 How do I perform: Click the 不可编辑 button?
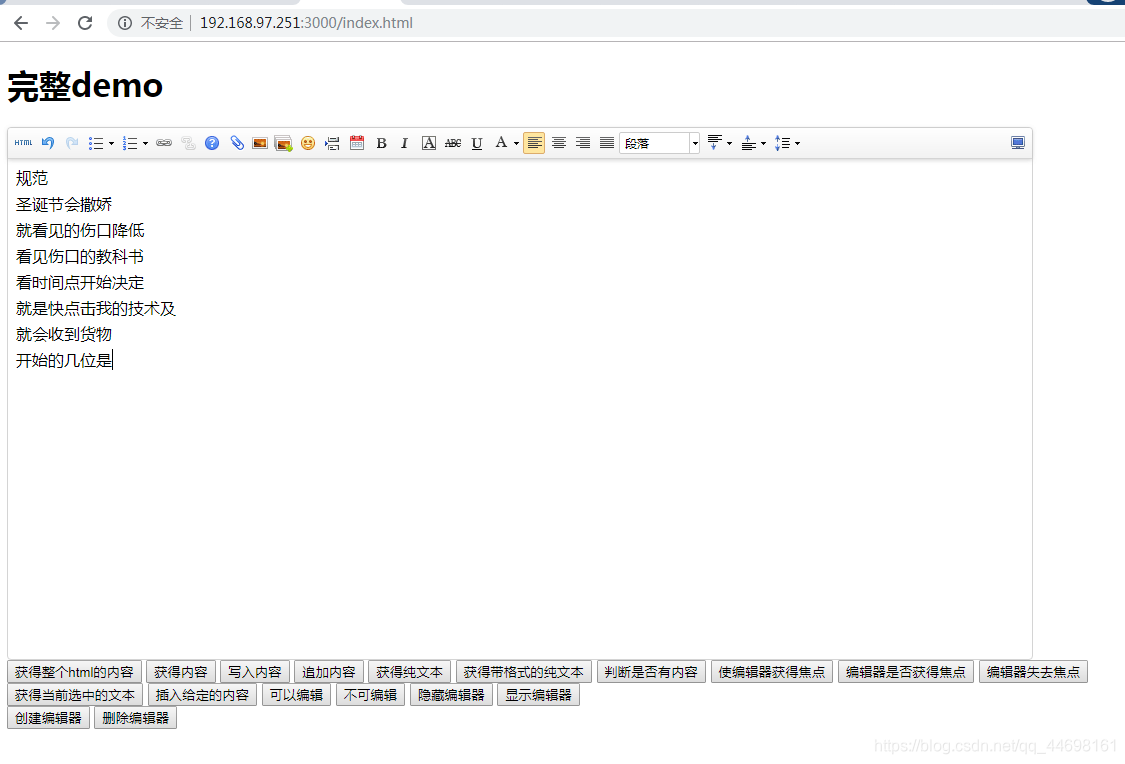370,695
